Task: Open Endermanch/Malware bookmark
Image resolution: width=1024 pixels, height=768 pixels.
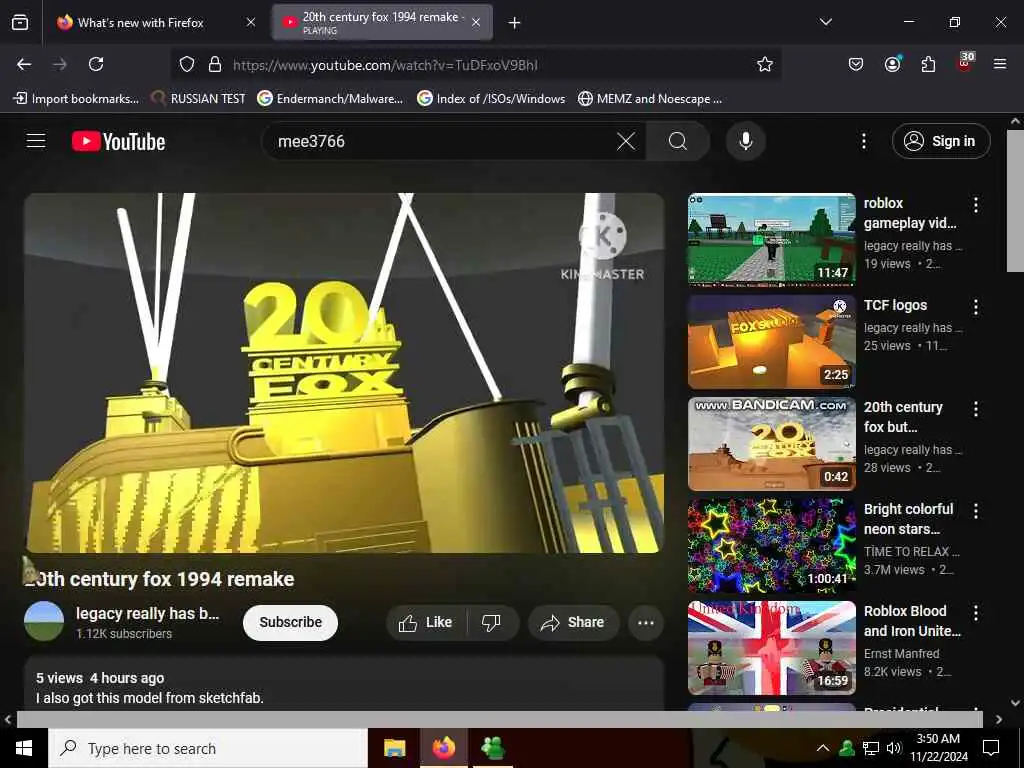Action: pyautogui.click(x=330, y=99)
